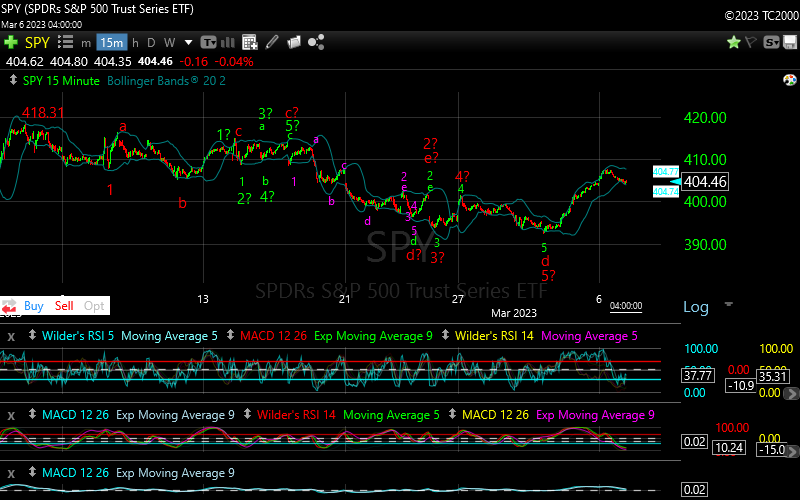Screen dimensions: 800x500
Task: Click the -0.04% percent change value
Action: 234,62
